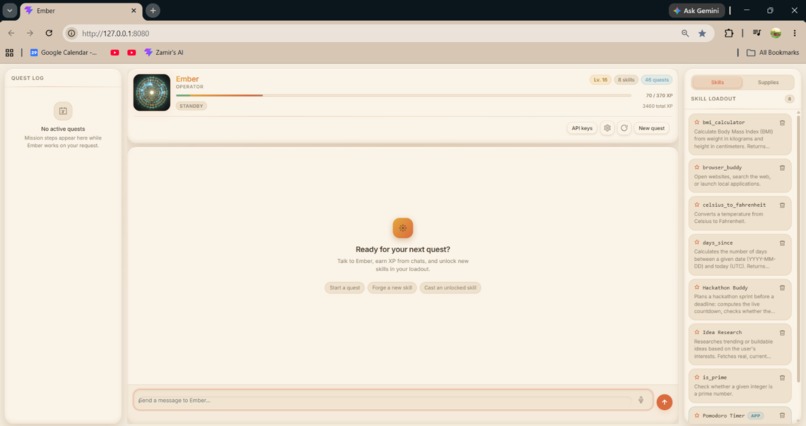Click the refresh icon next to New quest
Image resolution: width=806 pixels, height=426 pixels.
(x=624, y=128)
